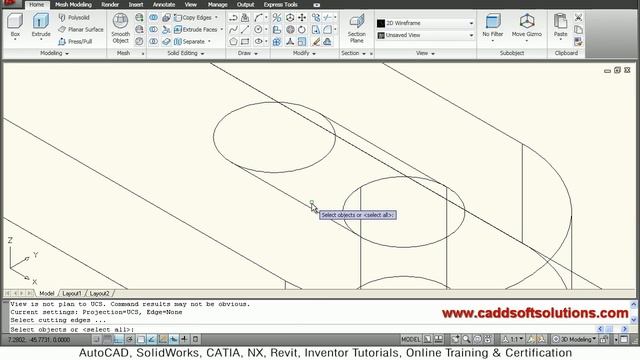This screenshot has height=360, width=640.
Task: Open the 3D Modeling workspace dropdown
Action: (x=575, y=339)
